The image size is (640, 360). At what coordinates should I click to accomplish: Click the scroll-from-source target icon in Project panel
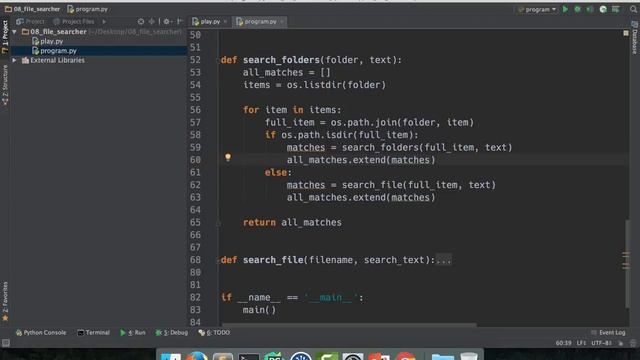click(x=141, y=21)
